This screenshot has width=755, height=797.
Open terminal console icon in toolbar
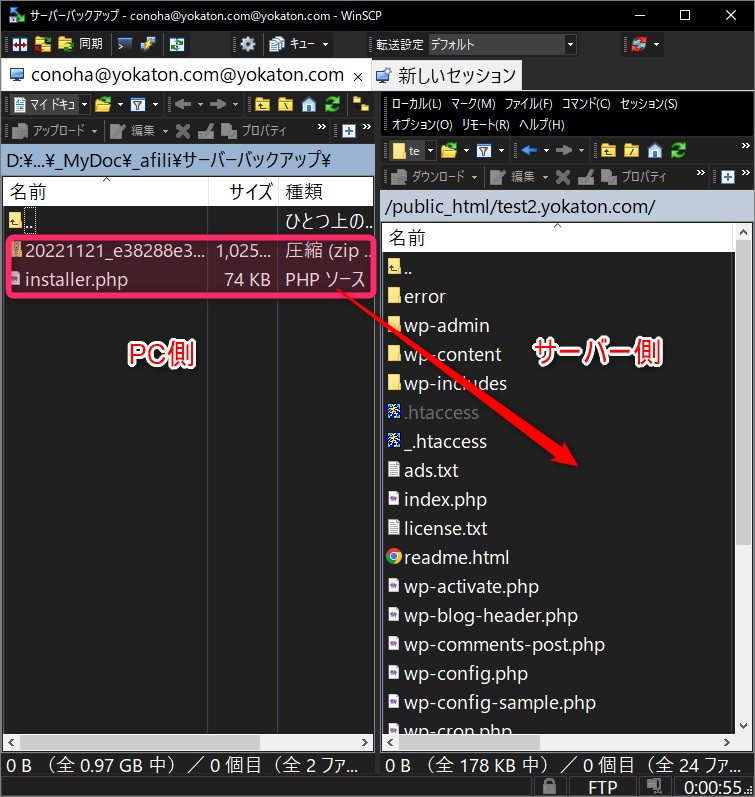pyautogui.click(x=125, y=44)
